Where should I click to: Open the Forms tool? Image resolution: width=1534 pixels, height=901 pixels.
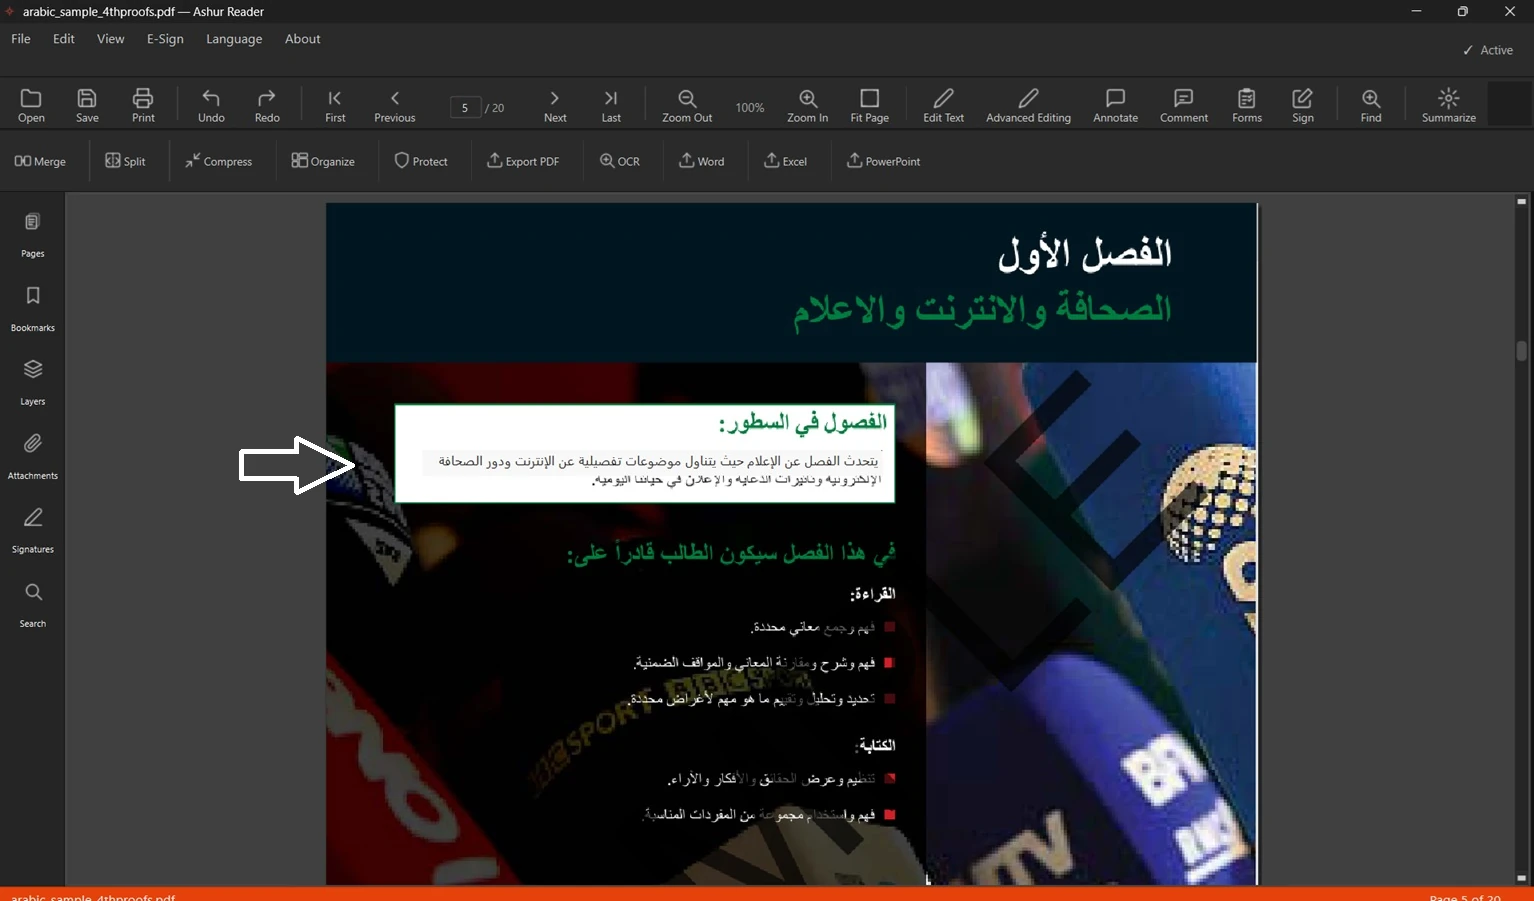click(1247, 105)
